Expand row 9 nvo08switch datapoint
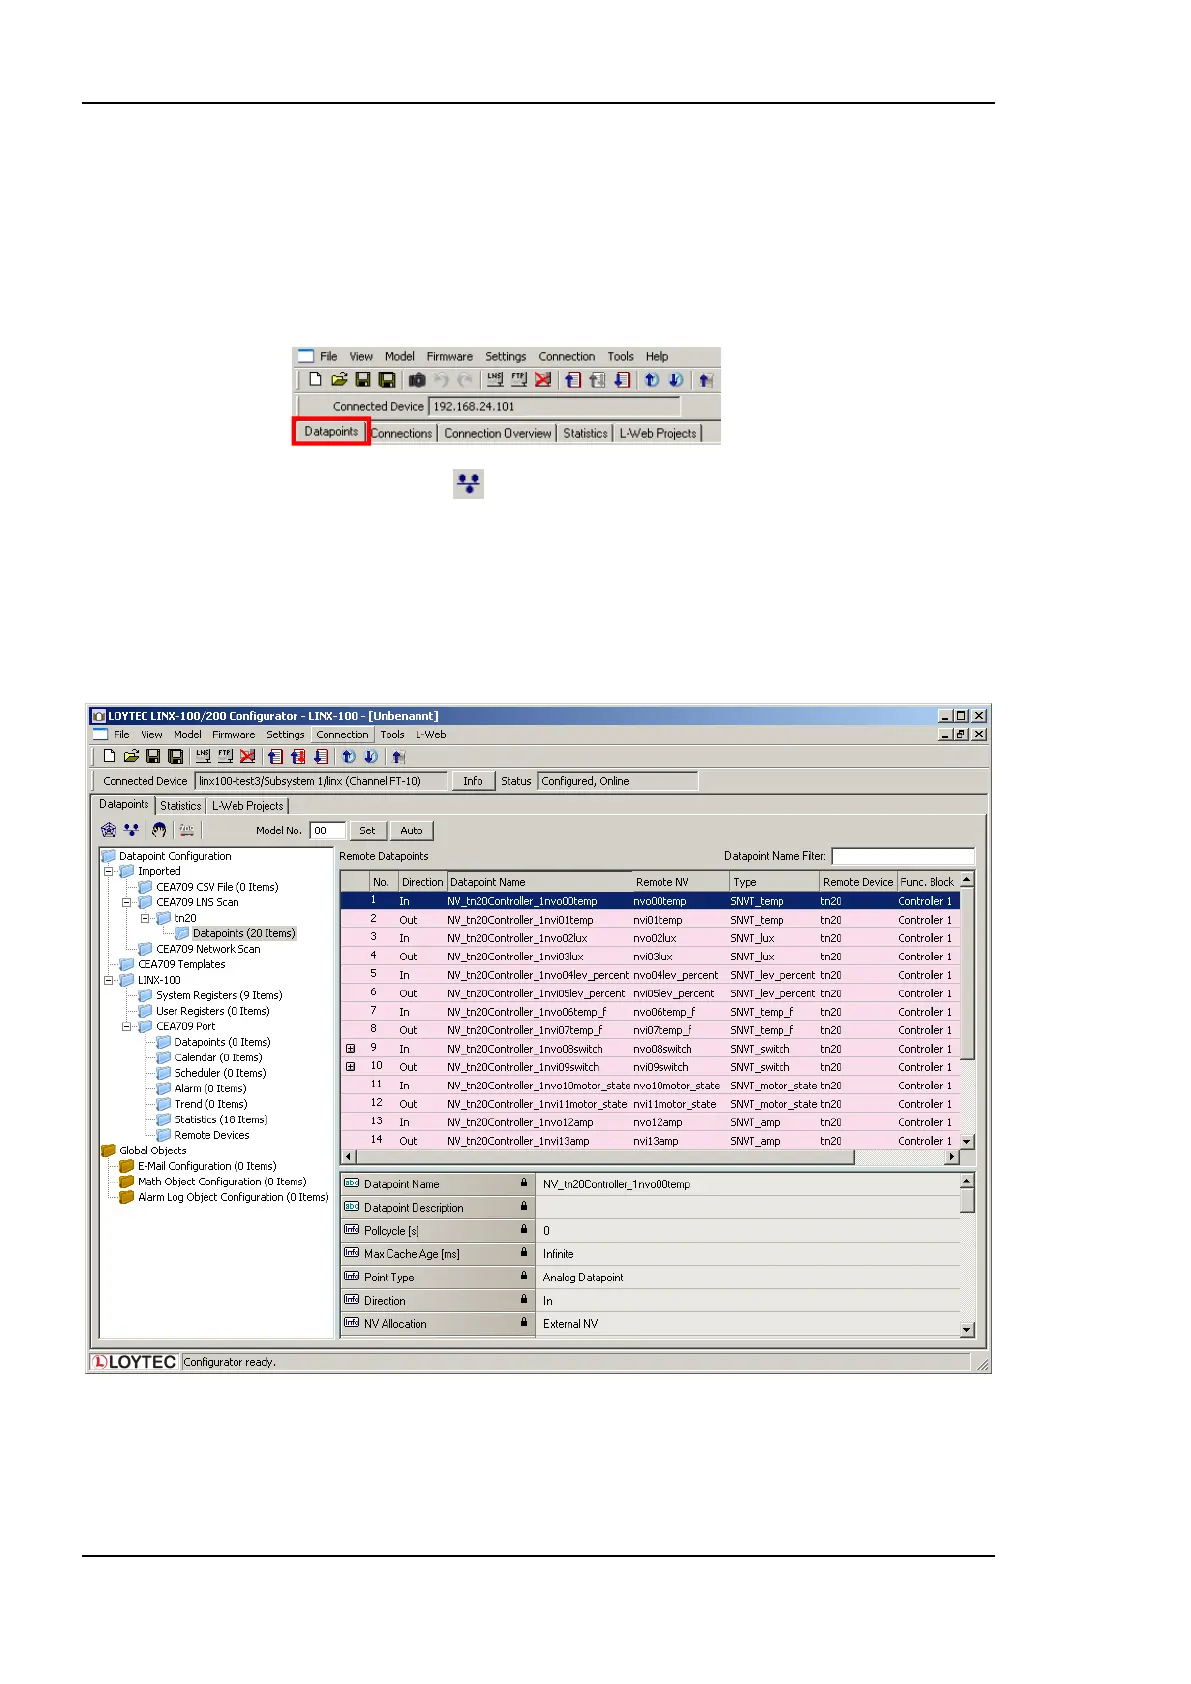Viewport: 1191px width, 1684px height. 350,1049
